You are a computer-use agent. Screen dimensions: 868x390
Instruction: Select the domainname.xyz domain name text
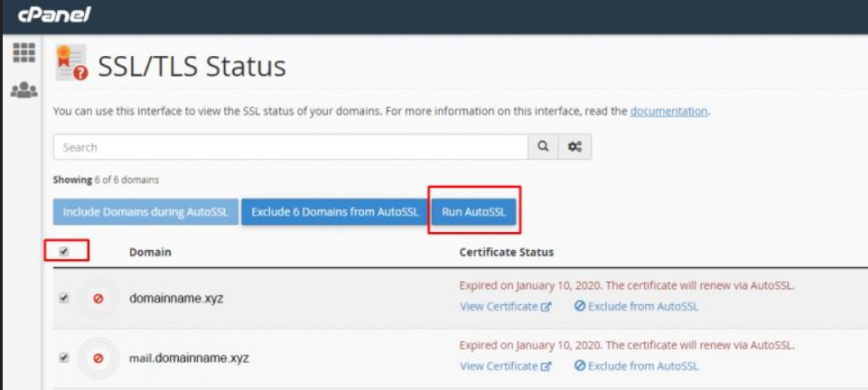[176, 299]
